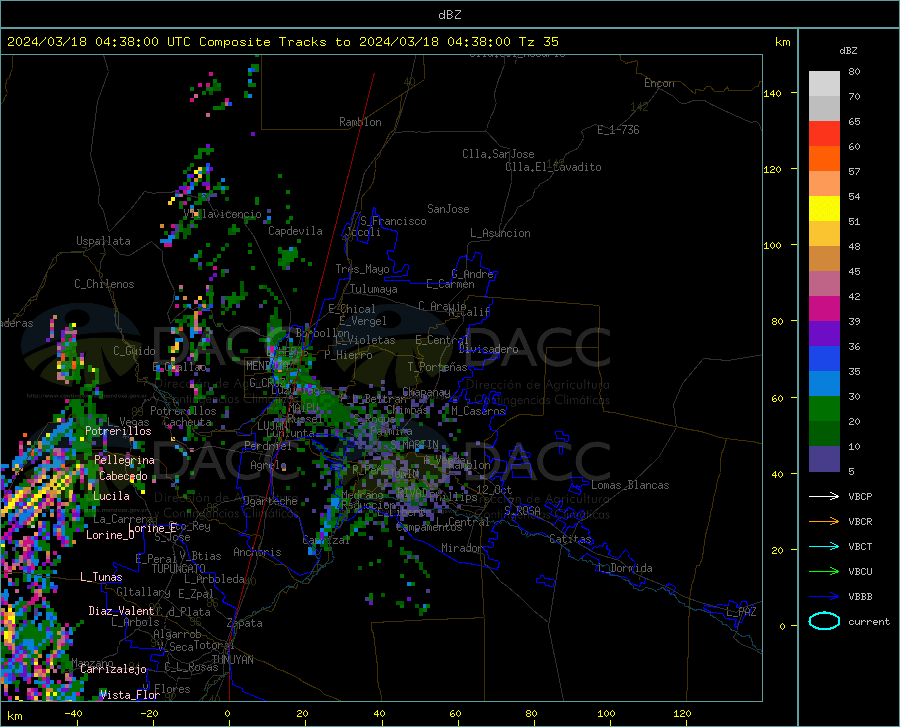Click the 'L_Tunas' place label

point(101,577)
